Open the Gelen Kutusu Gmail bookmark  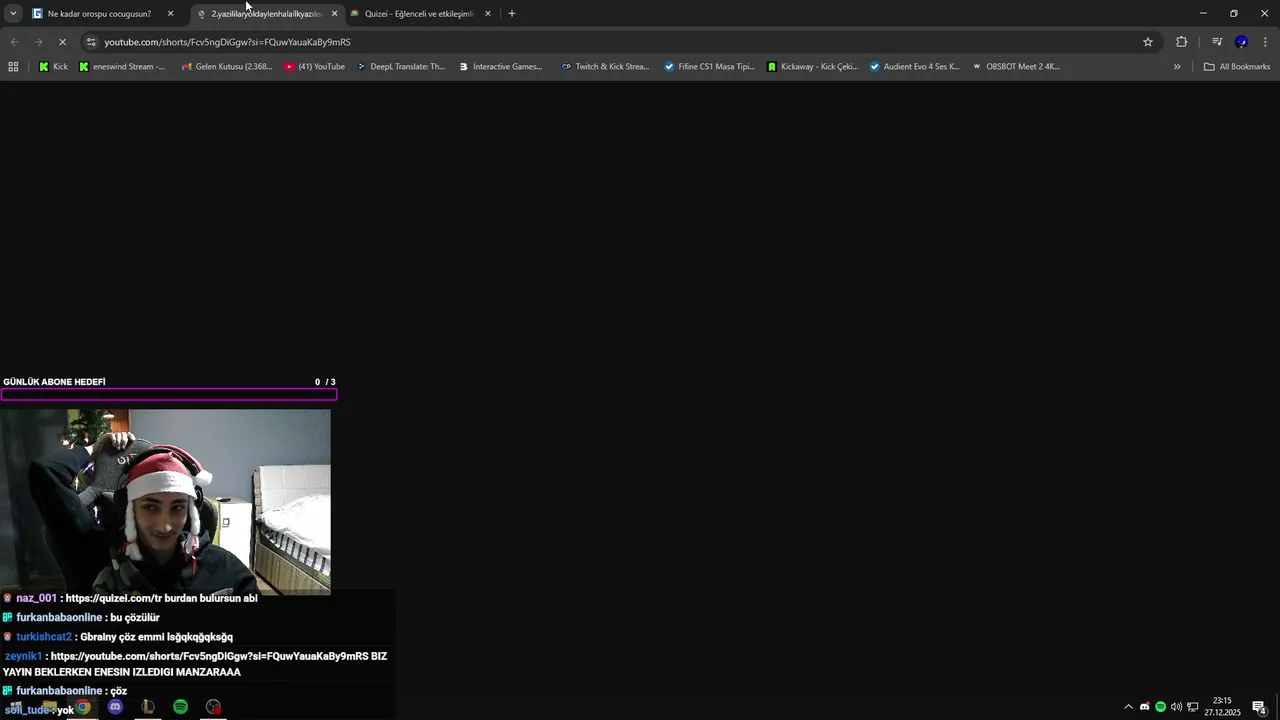click(226, 67)
